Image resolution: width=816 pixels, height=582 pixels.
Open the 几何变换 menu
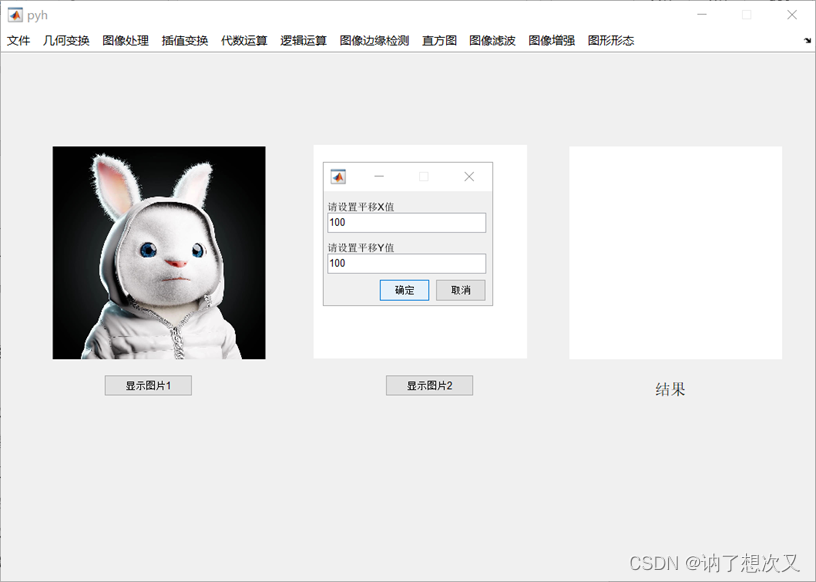tap(66, 41)
